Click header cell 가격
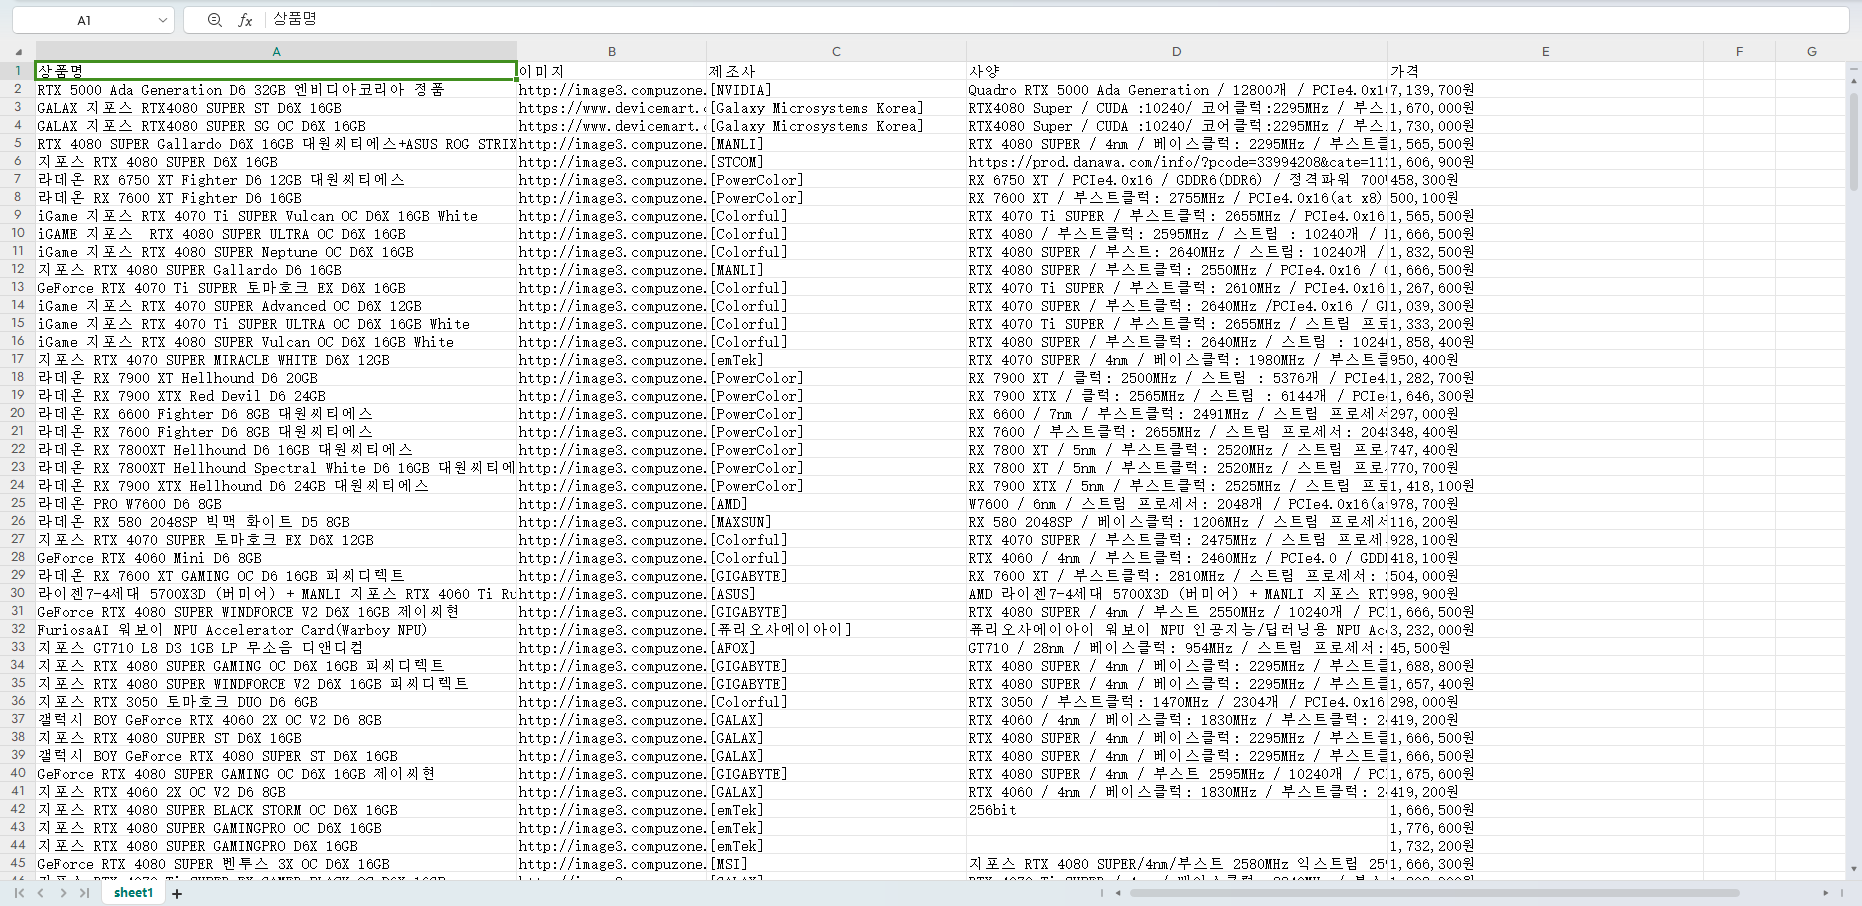The width and height of the screenshot is (1862, 906). [x=1545, y=71]
